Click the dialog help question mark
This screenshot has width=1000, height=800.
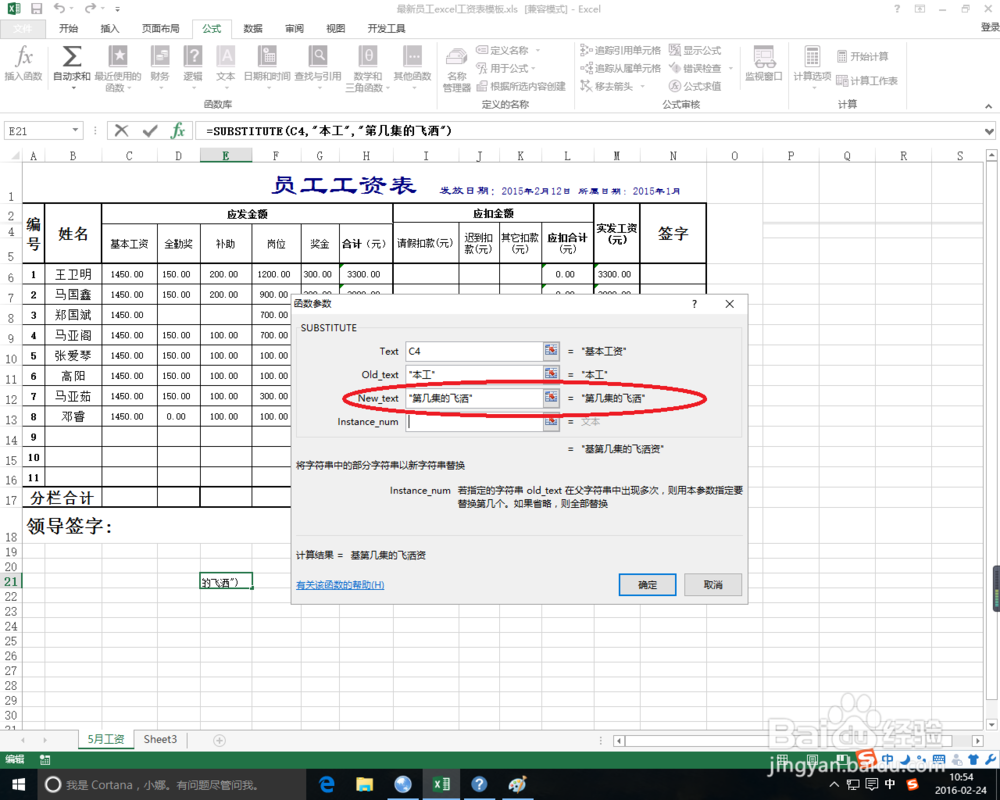pyautogui.click(x=695, y=304)
